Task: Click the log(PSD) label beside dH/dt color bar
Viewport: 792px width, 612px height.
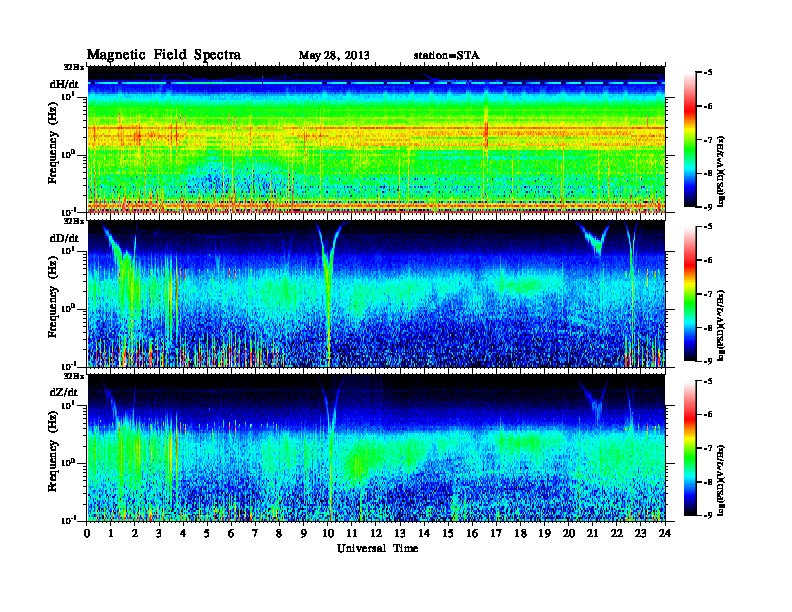Action: point(722,171)
